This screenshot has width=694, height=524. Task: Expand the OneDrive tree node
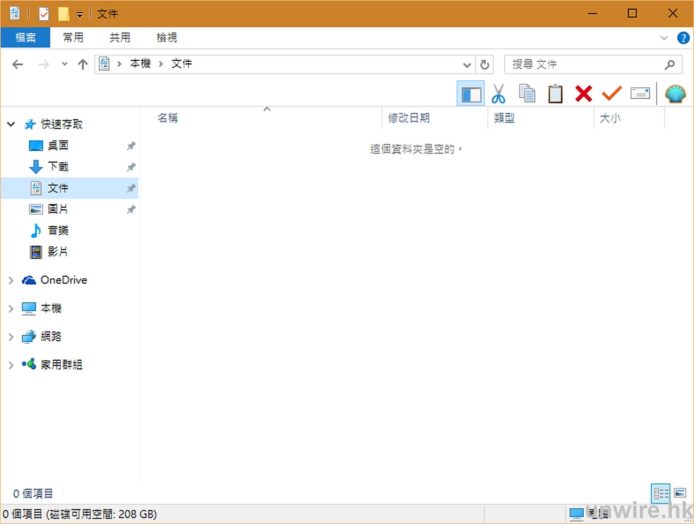tap(11, 281)
